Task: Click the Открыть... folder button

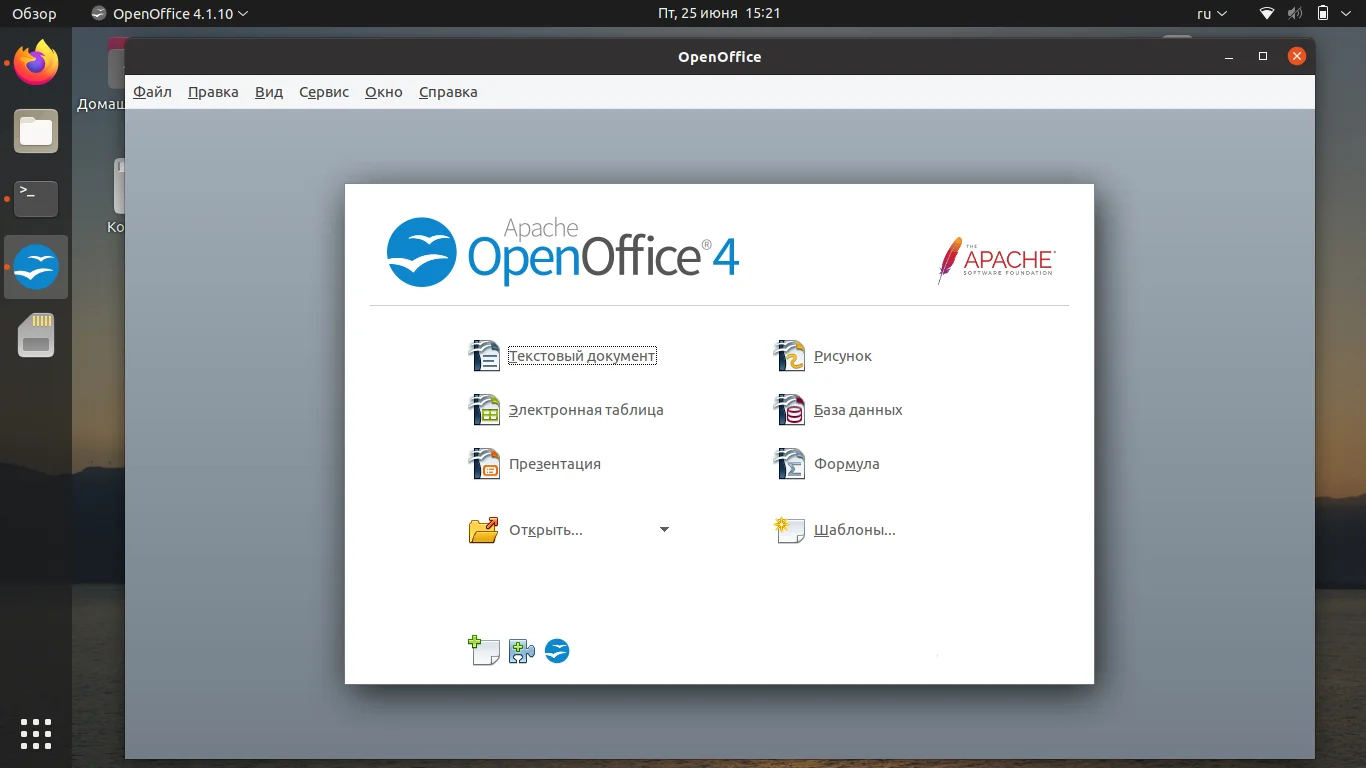Action: tap(526, 530)
